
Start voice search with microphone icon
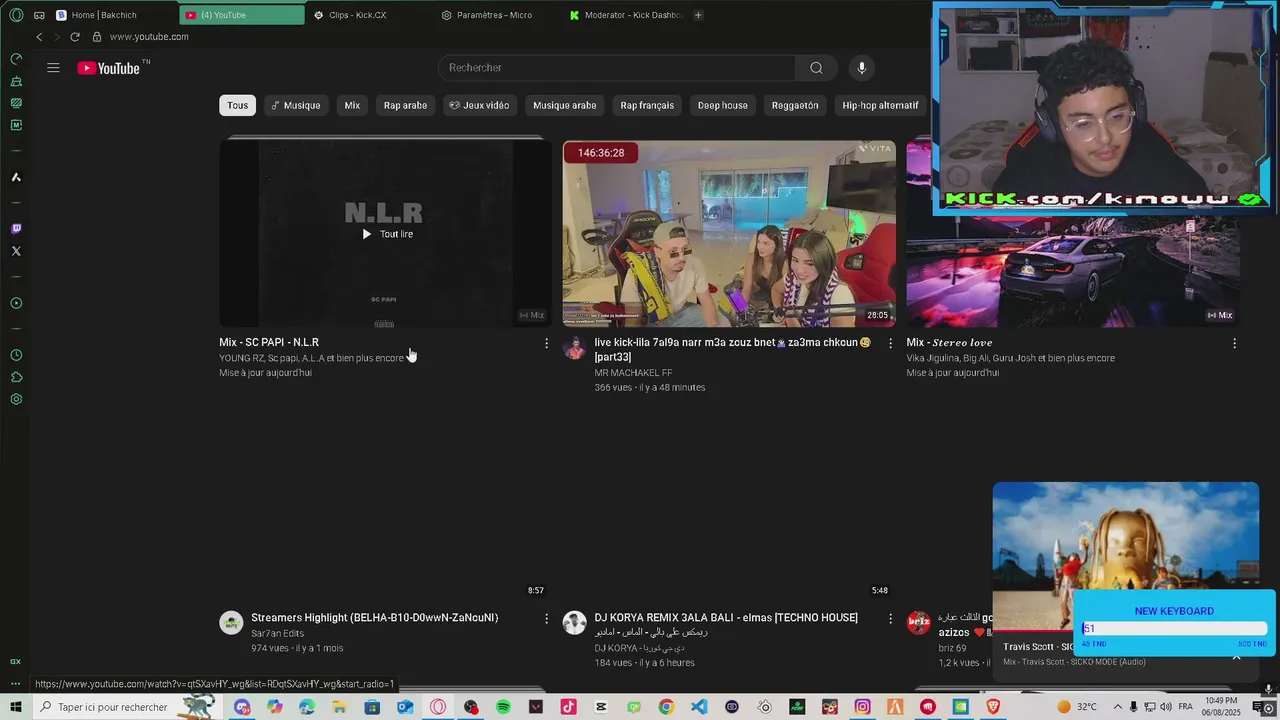click(862, 68)
